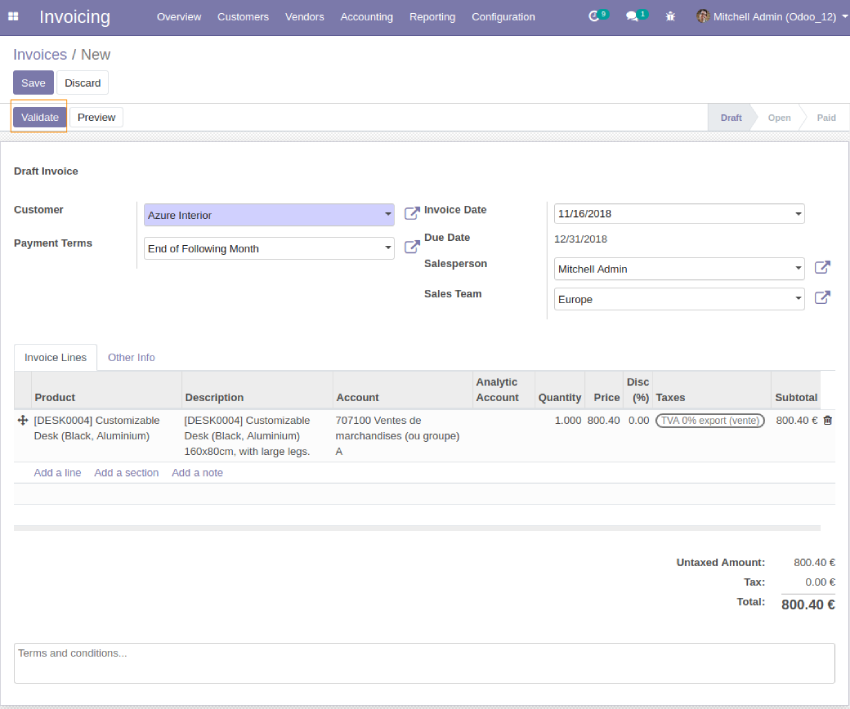This screenshot has height=709, width=850.
Task: Open the Reporting menu
Action: pos(432,17)
